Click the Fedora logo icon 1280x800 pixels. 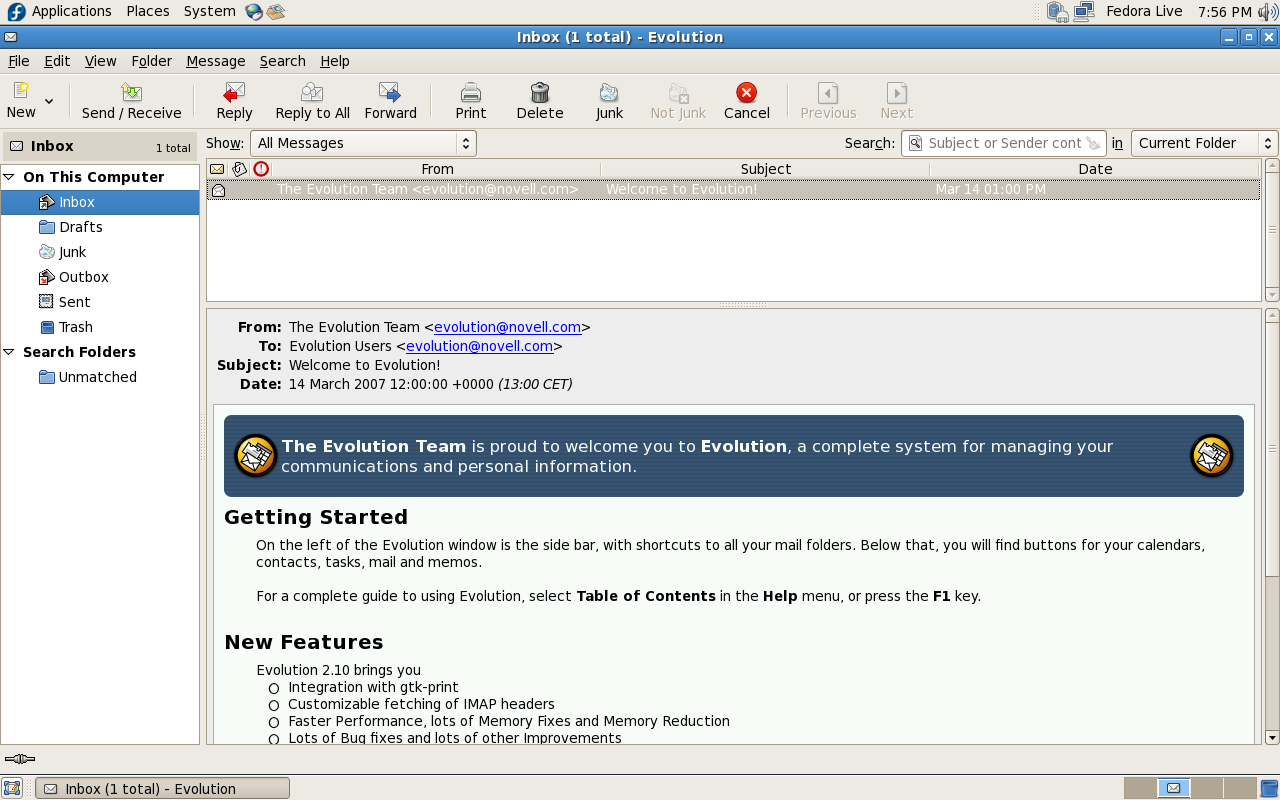point(15,12)
